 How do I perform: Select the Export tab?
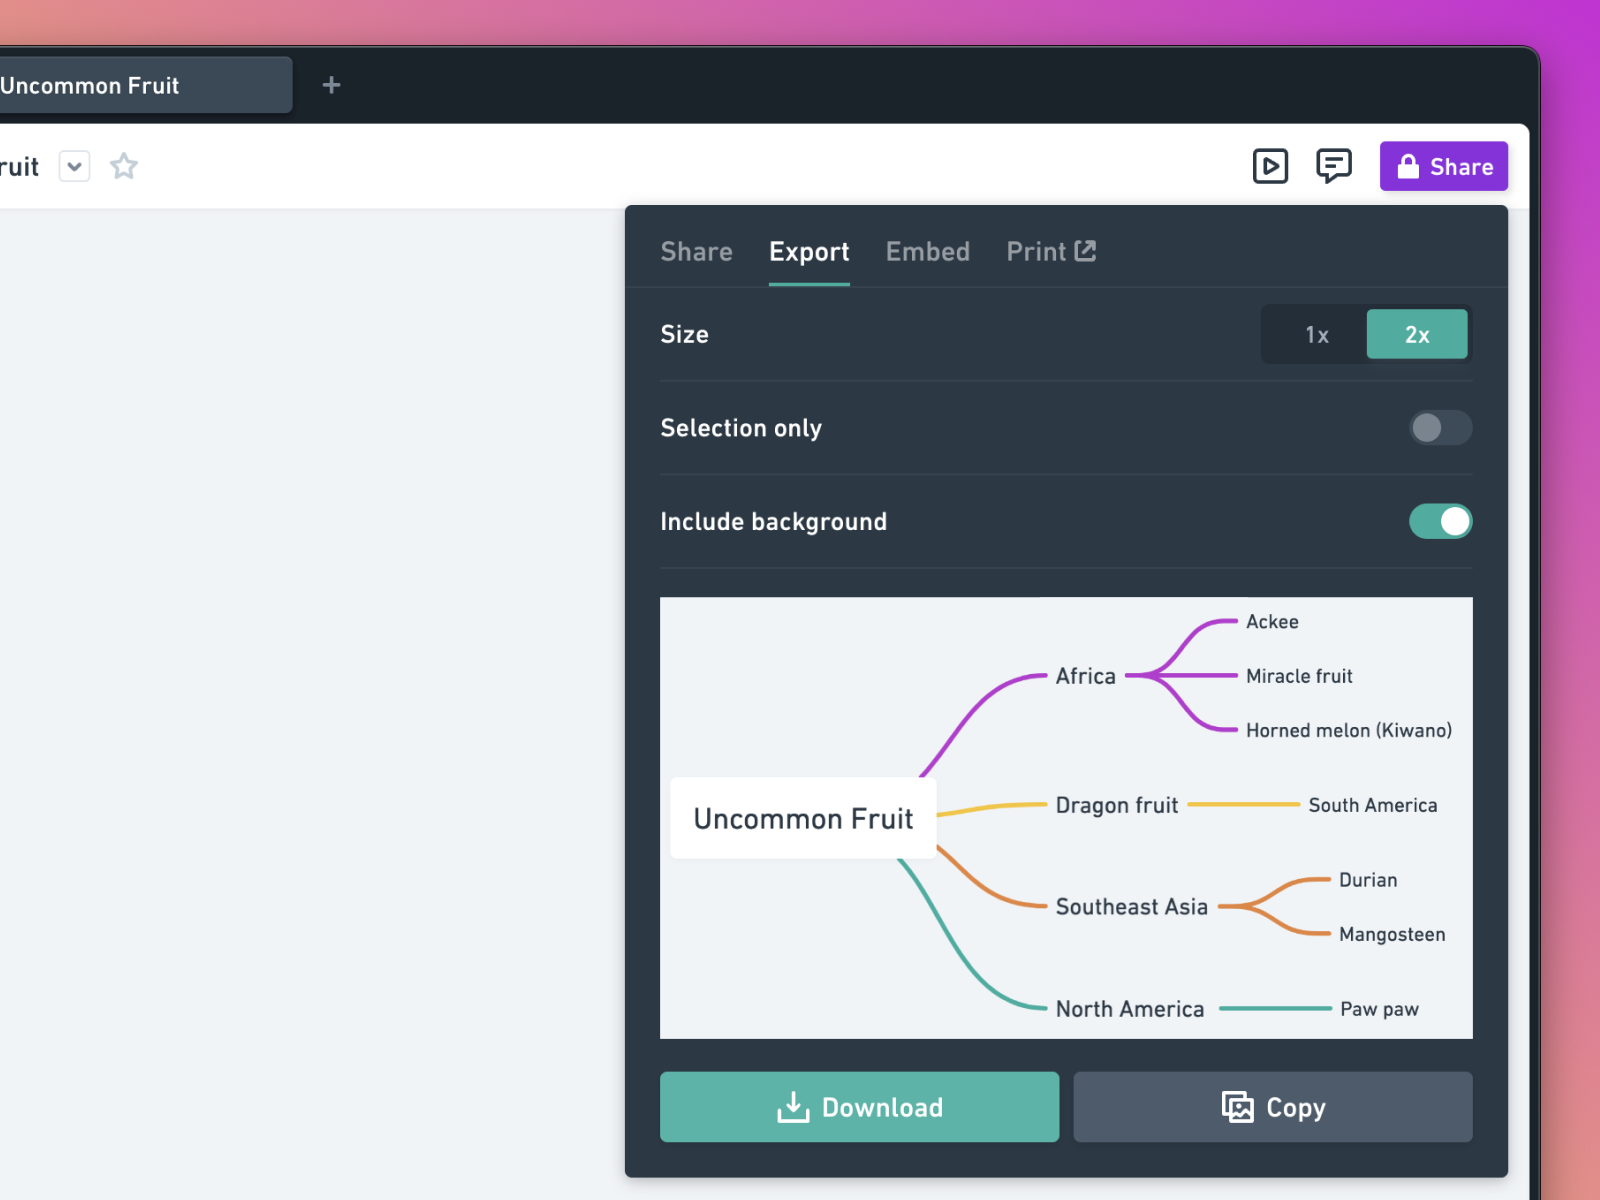tap(808, 252)
